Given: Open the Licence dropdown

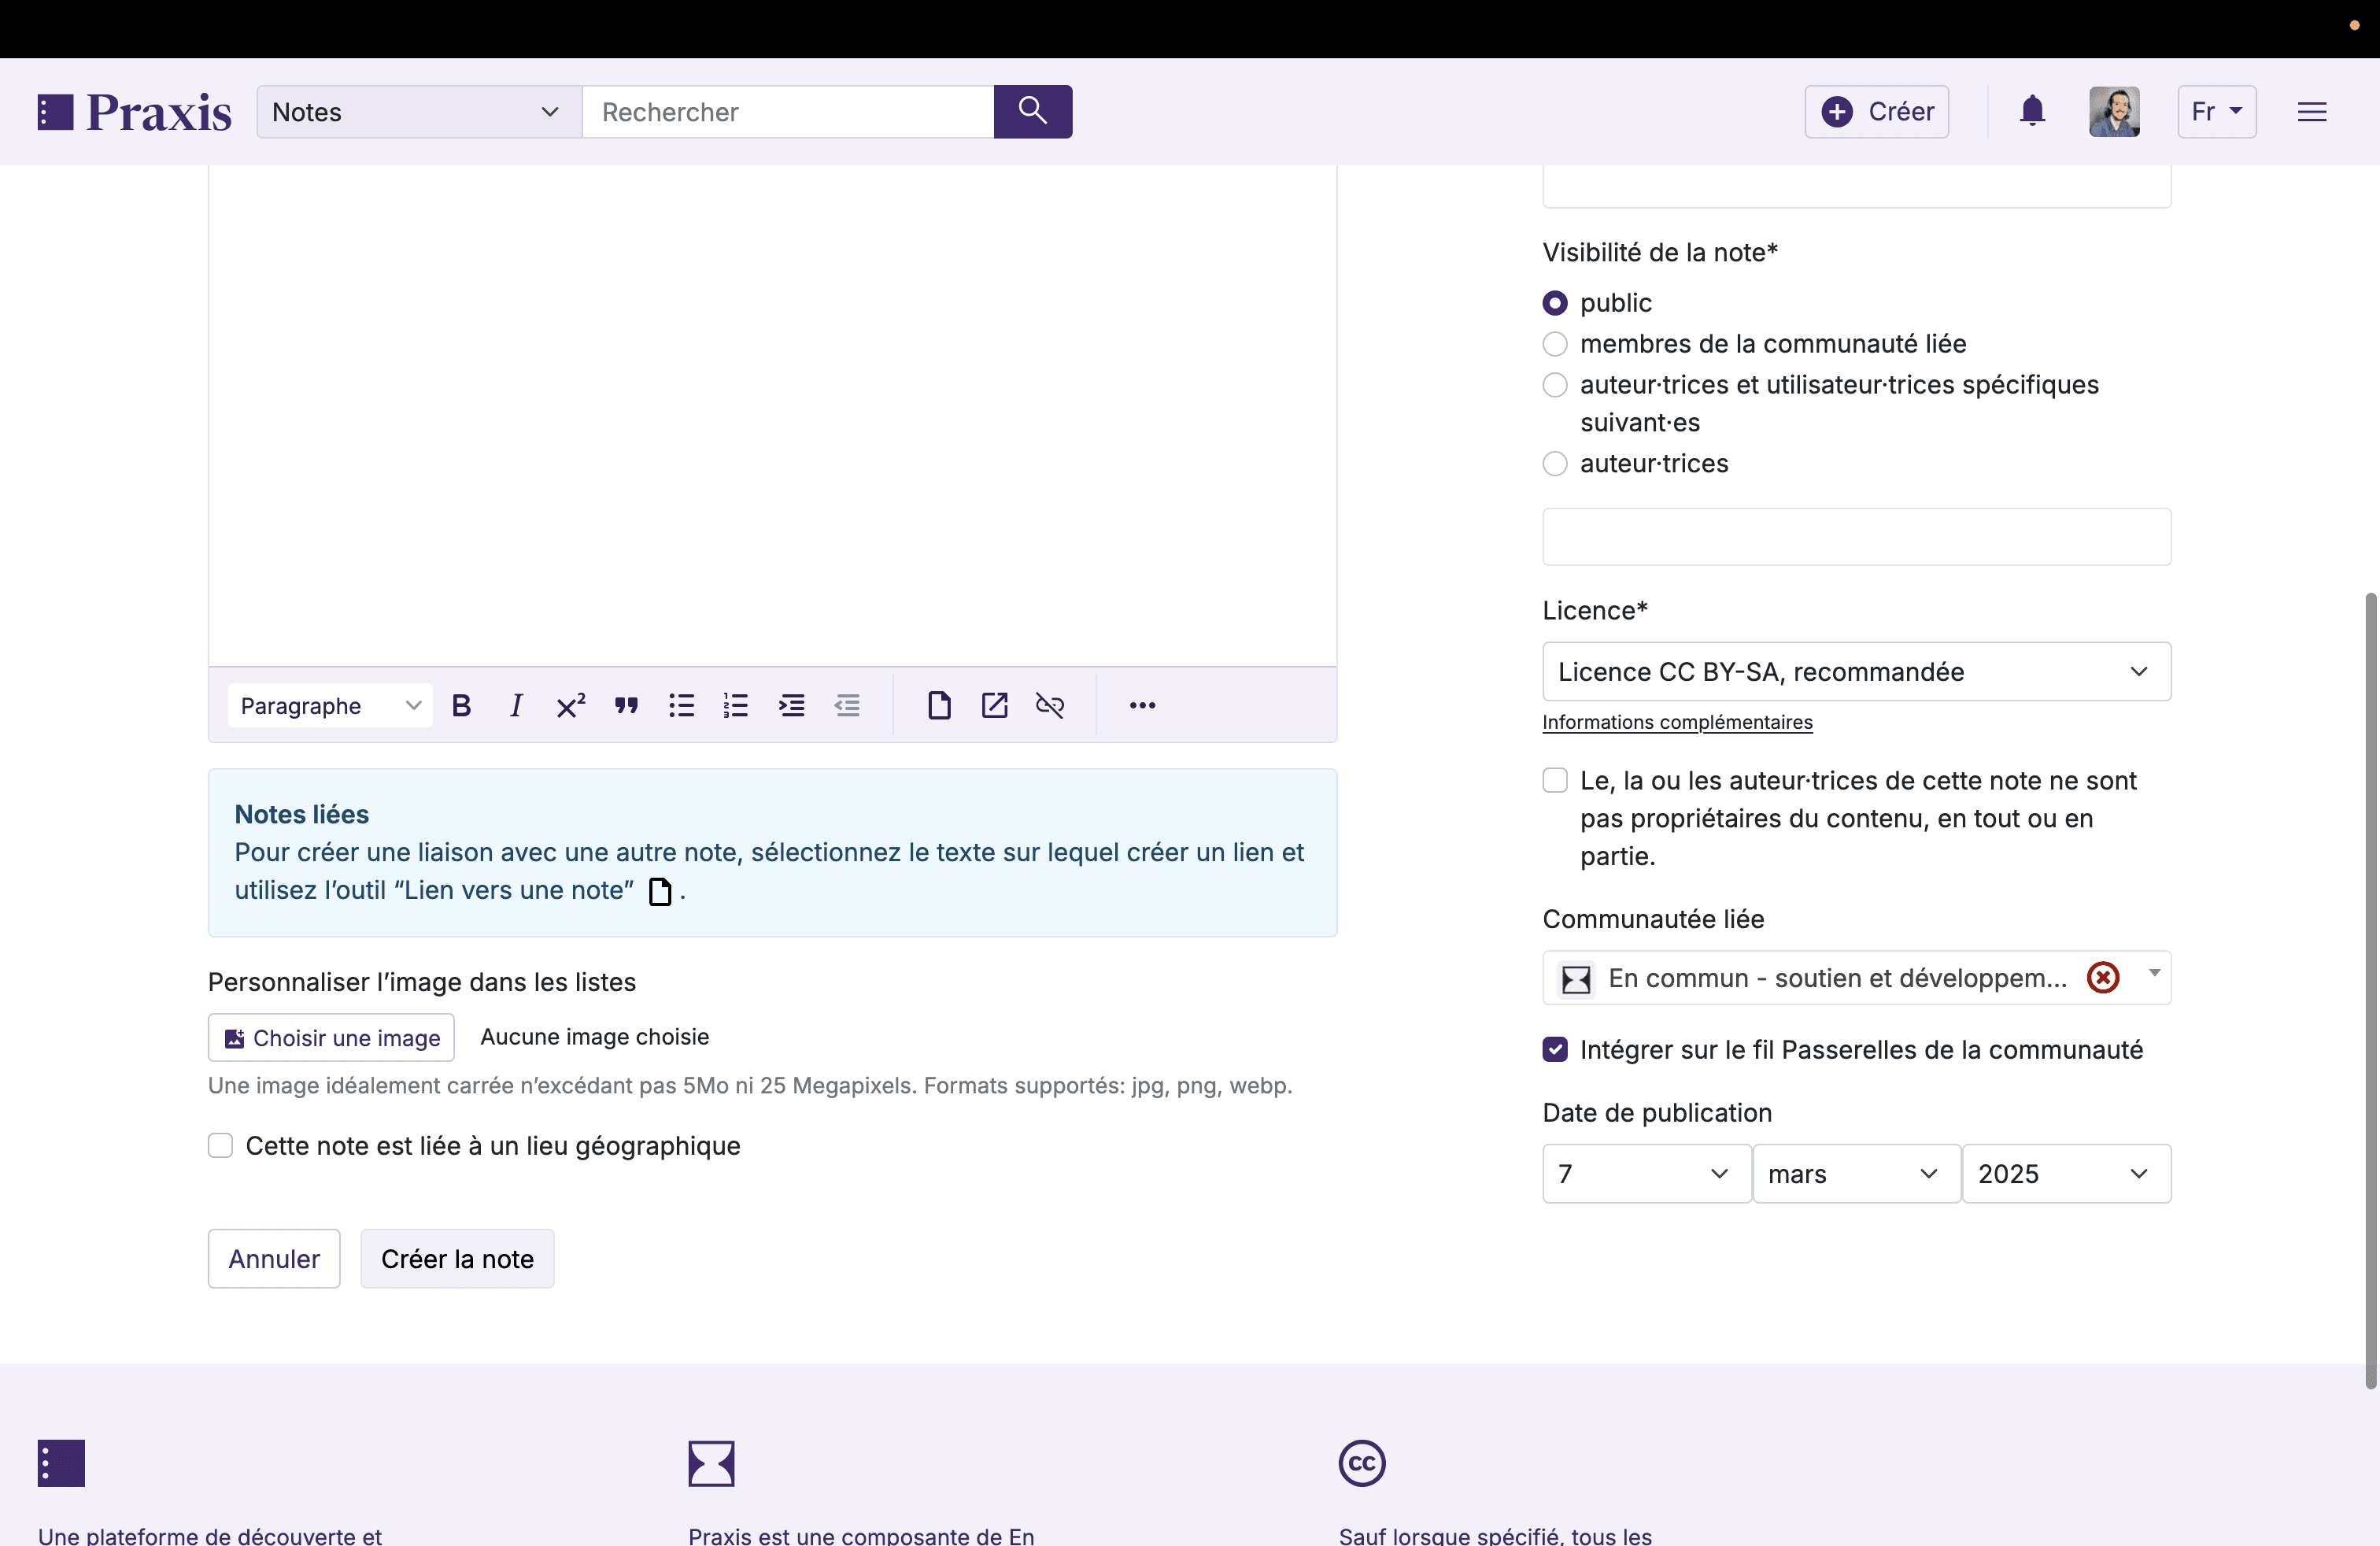Looking at the screenshot, I should click(x=1856, y=671).
